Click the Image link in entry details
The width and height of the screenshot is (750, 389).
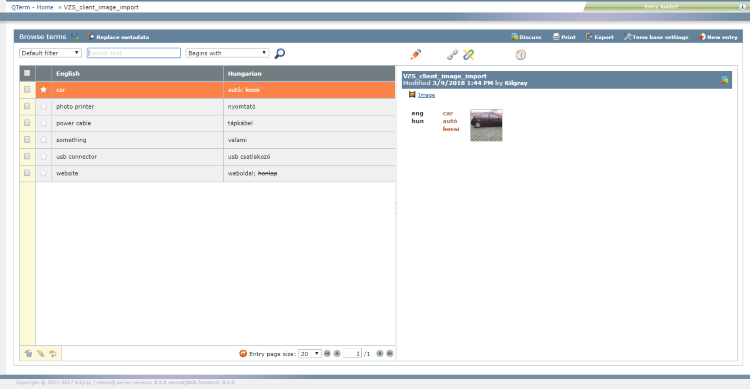click(427, 95)
